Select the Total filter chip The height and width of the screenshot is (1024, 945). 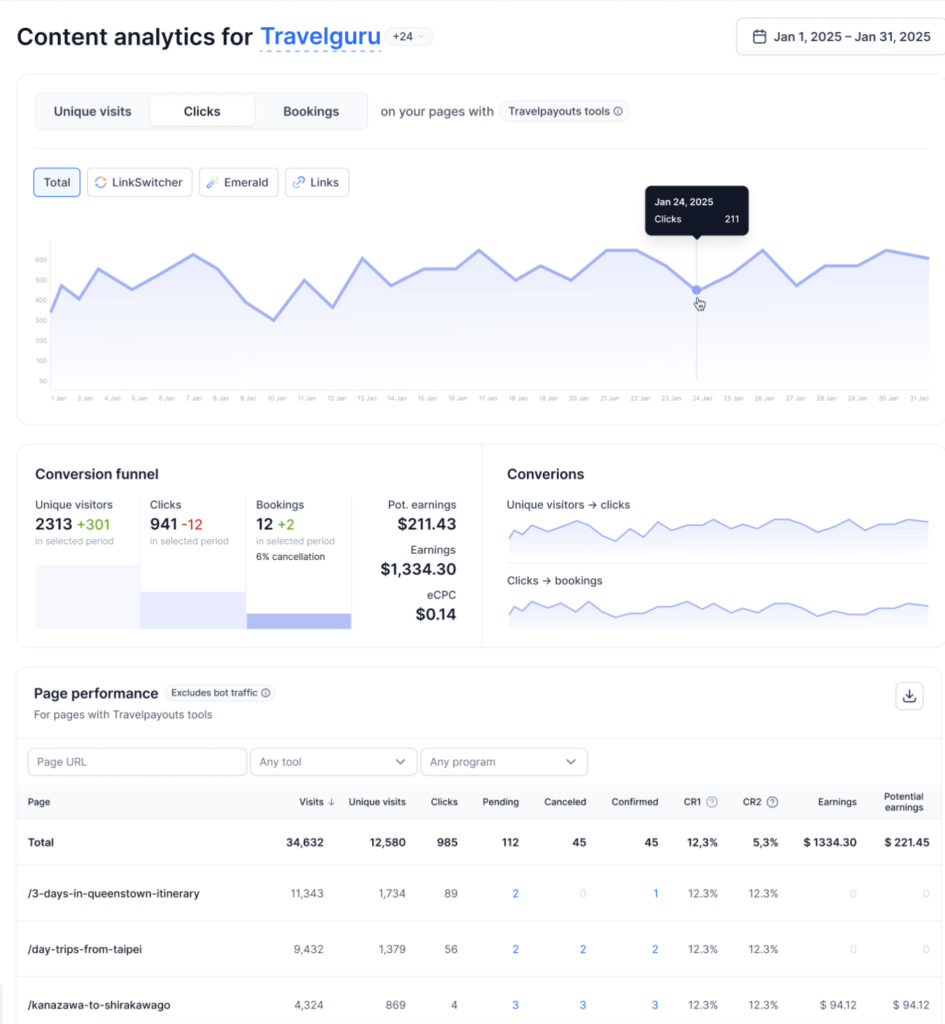57,182
